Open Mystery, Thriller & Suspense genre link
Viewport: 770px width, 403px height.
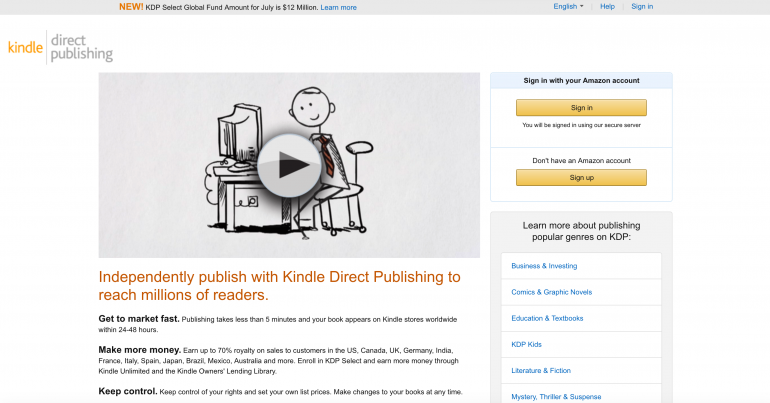click(556, 397)
